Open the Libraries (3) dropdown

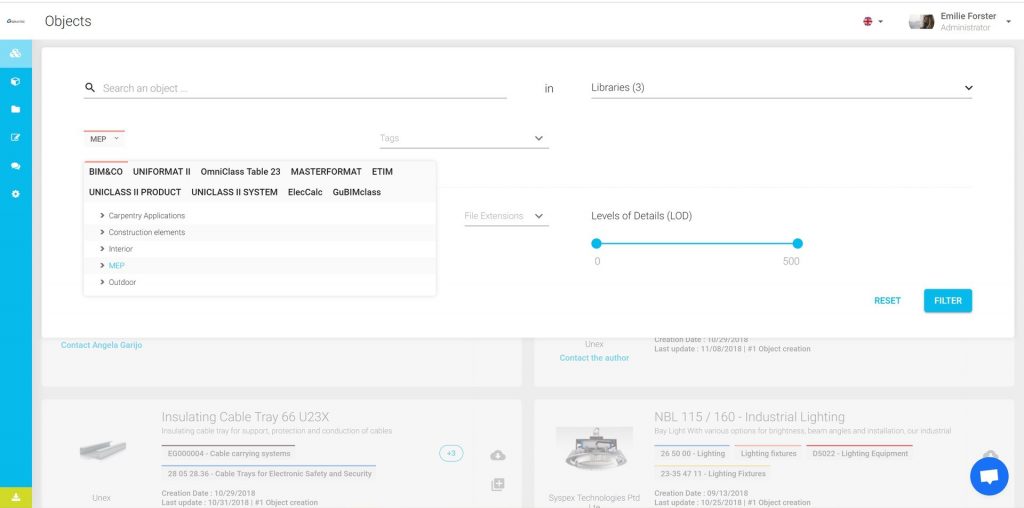tap(781, 88)
